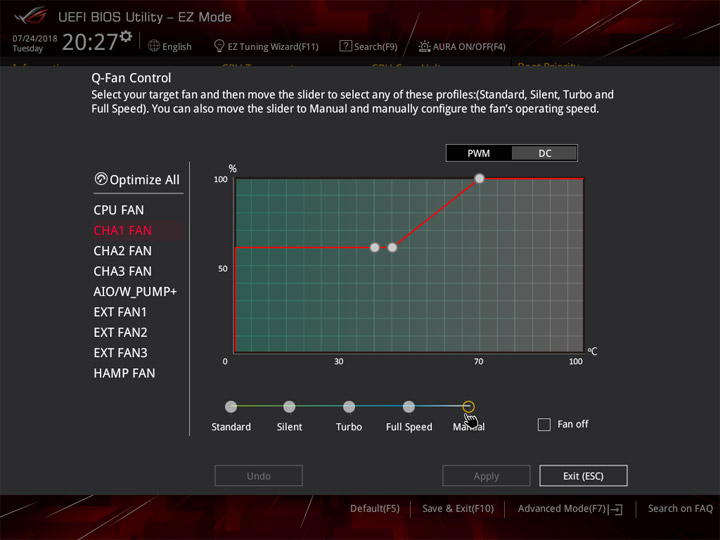Click the globe language icon
Image resolution: width=720 pixels, height=540 pixels.
point(154,46)
